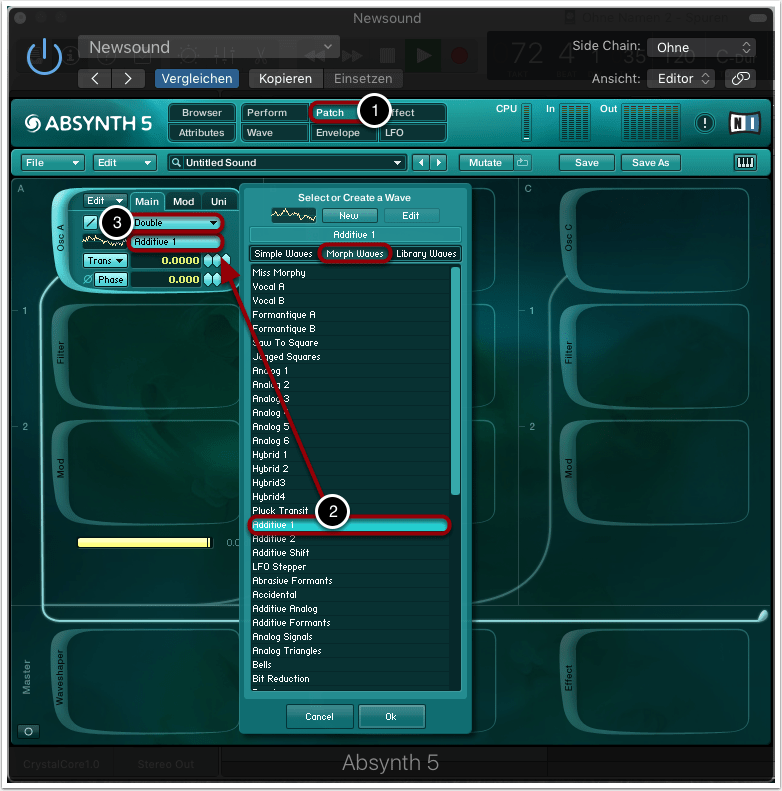Select Hybrid 2 in wave list
The width and height of the screenshot is (782, 791).
pos(350,469)
